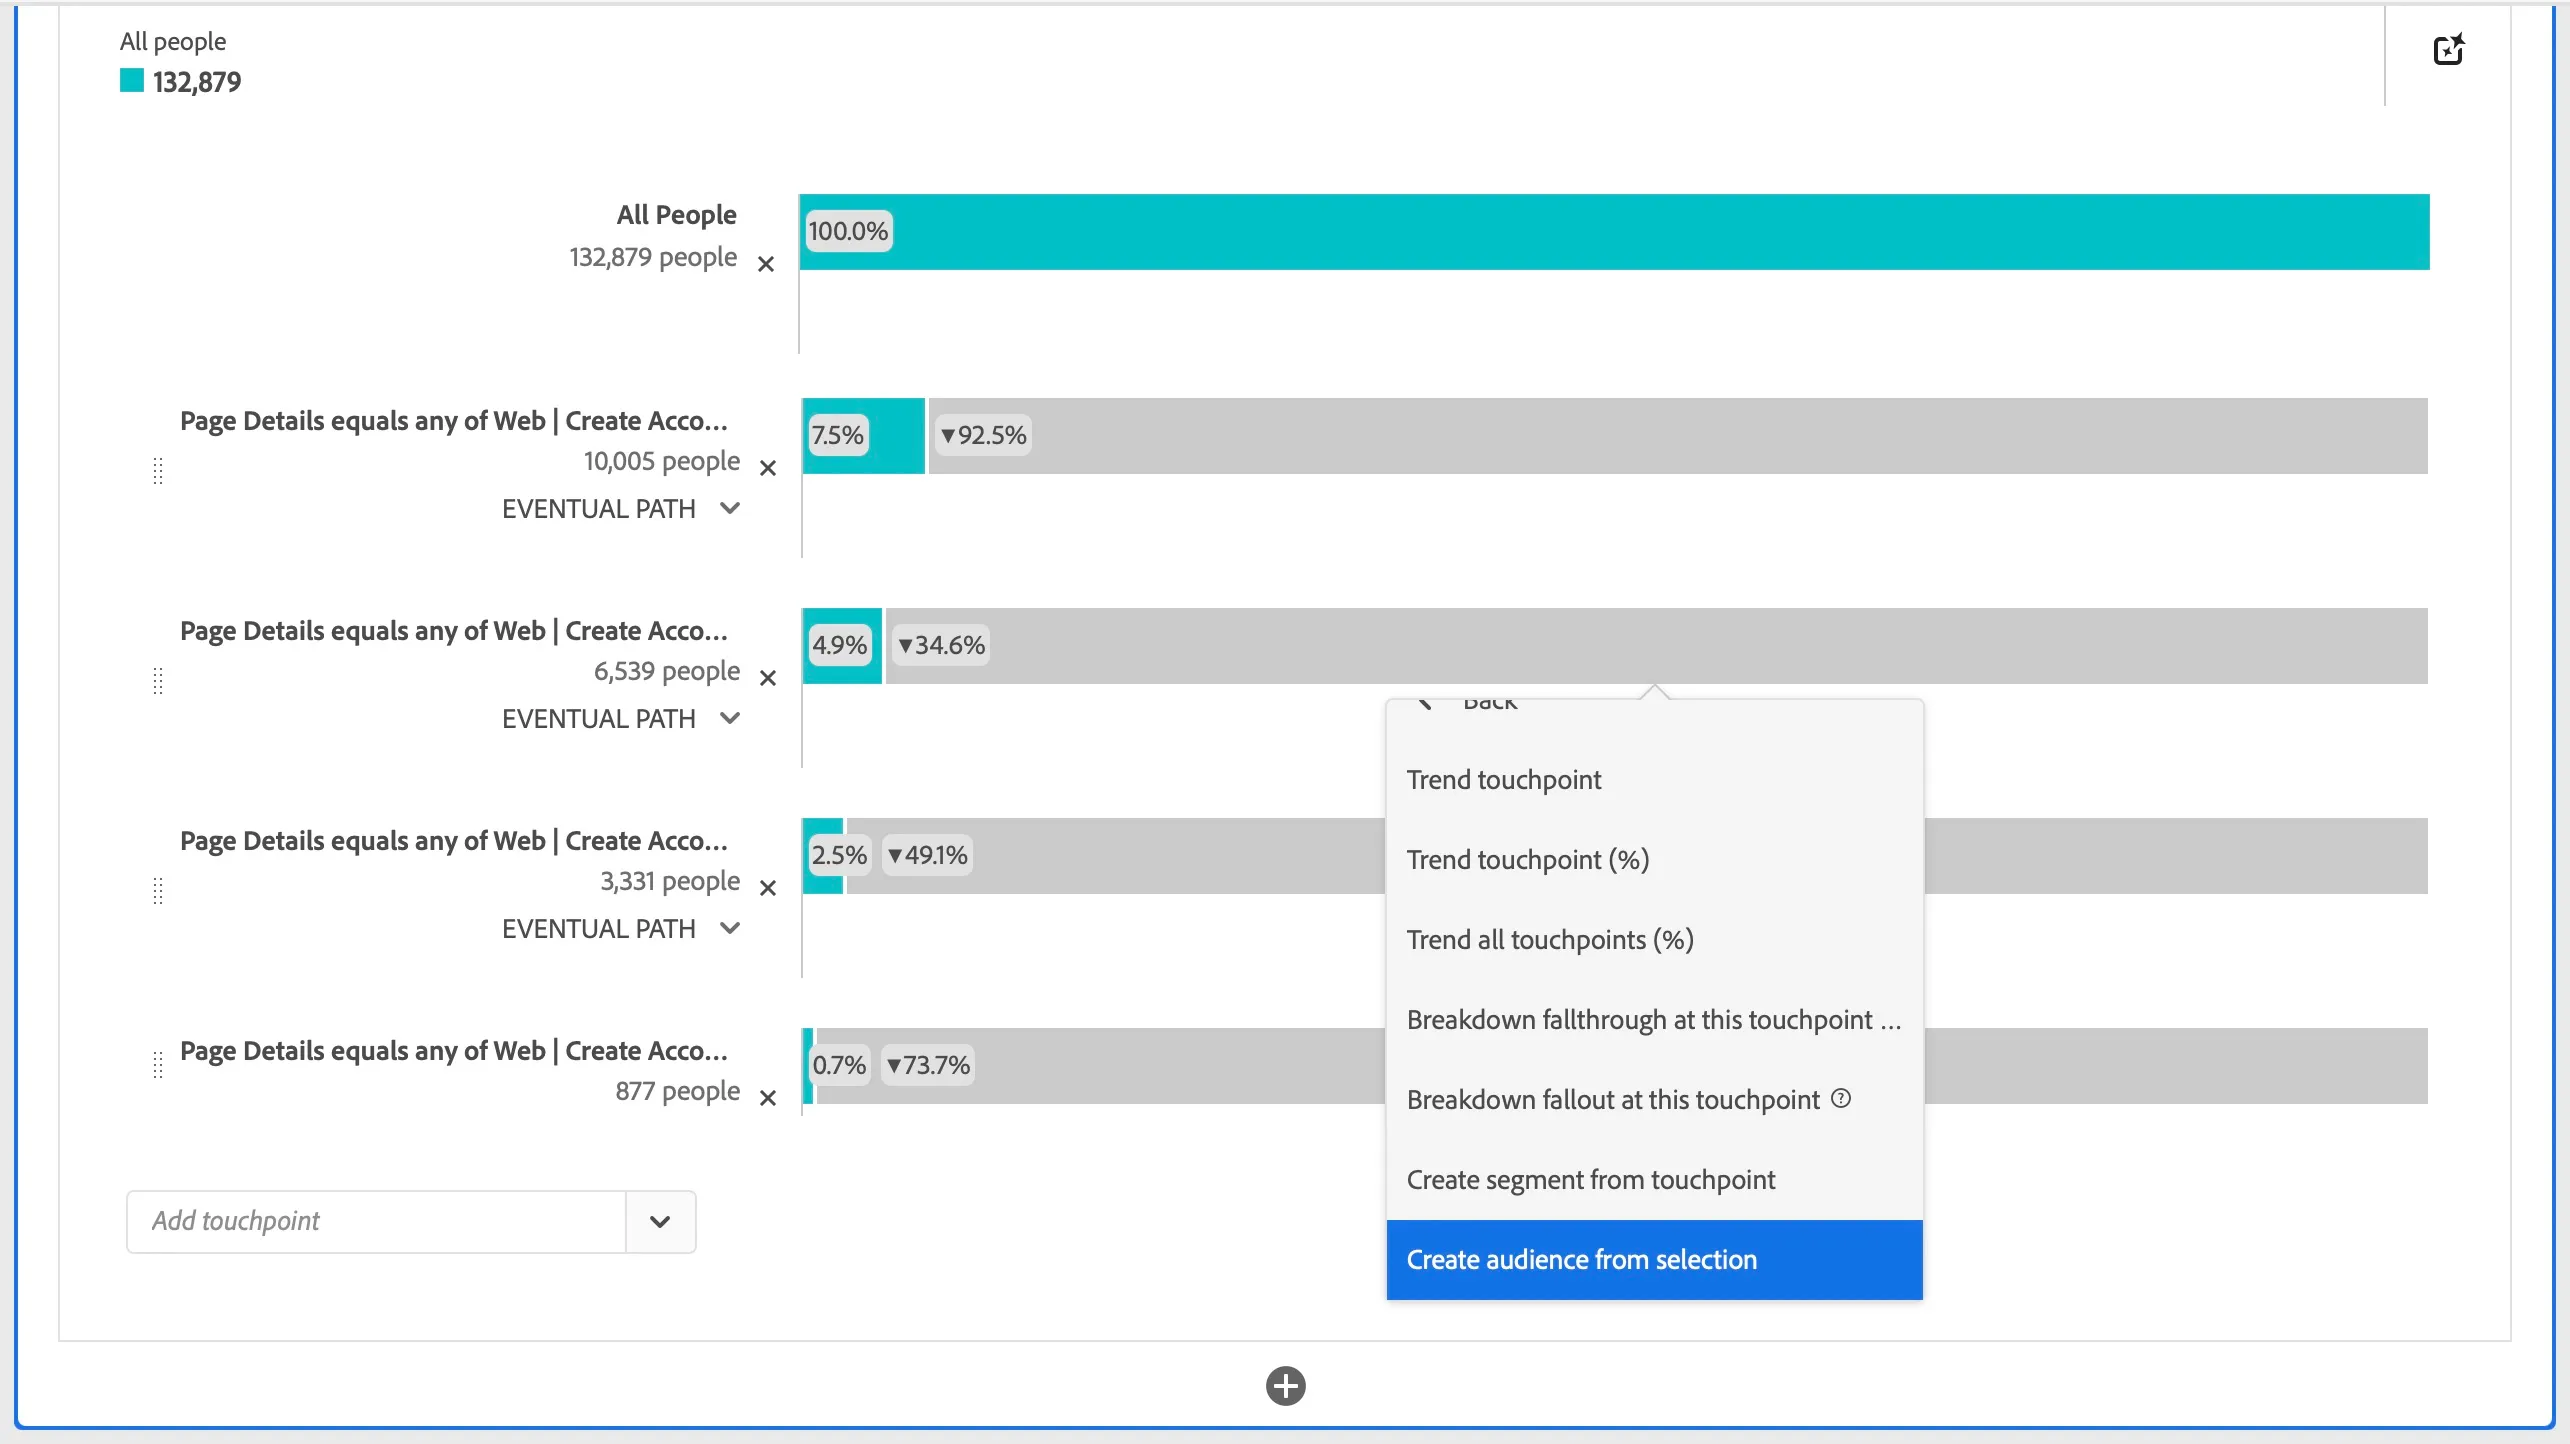The height and width of the screenshot is (1444, 2570).
Task: Select Trend touchpoint menu option
Action: coord(1654,780)
